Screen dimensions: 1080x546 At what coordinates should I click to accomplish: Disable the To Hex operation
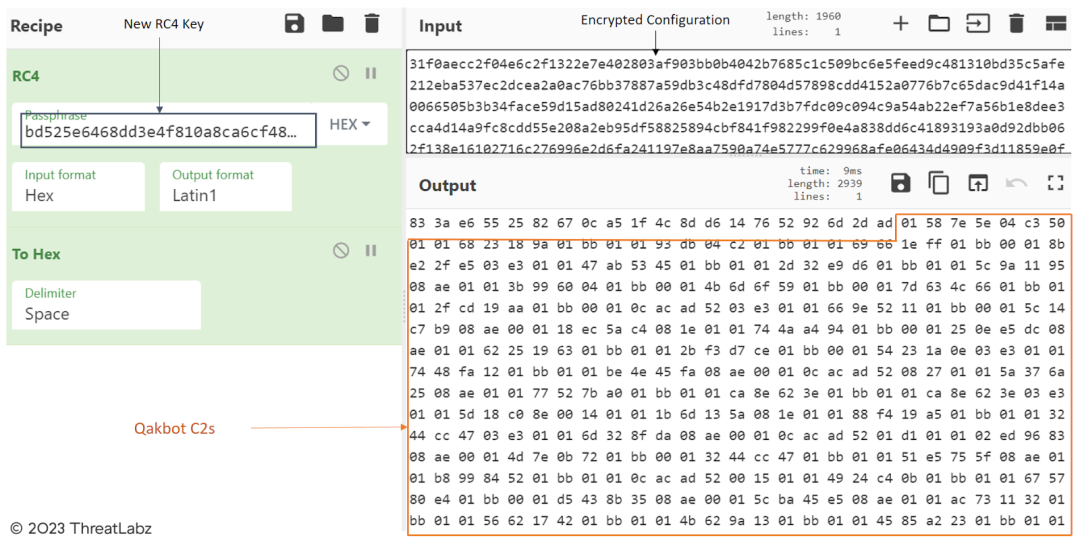coord(341,251)
